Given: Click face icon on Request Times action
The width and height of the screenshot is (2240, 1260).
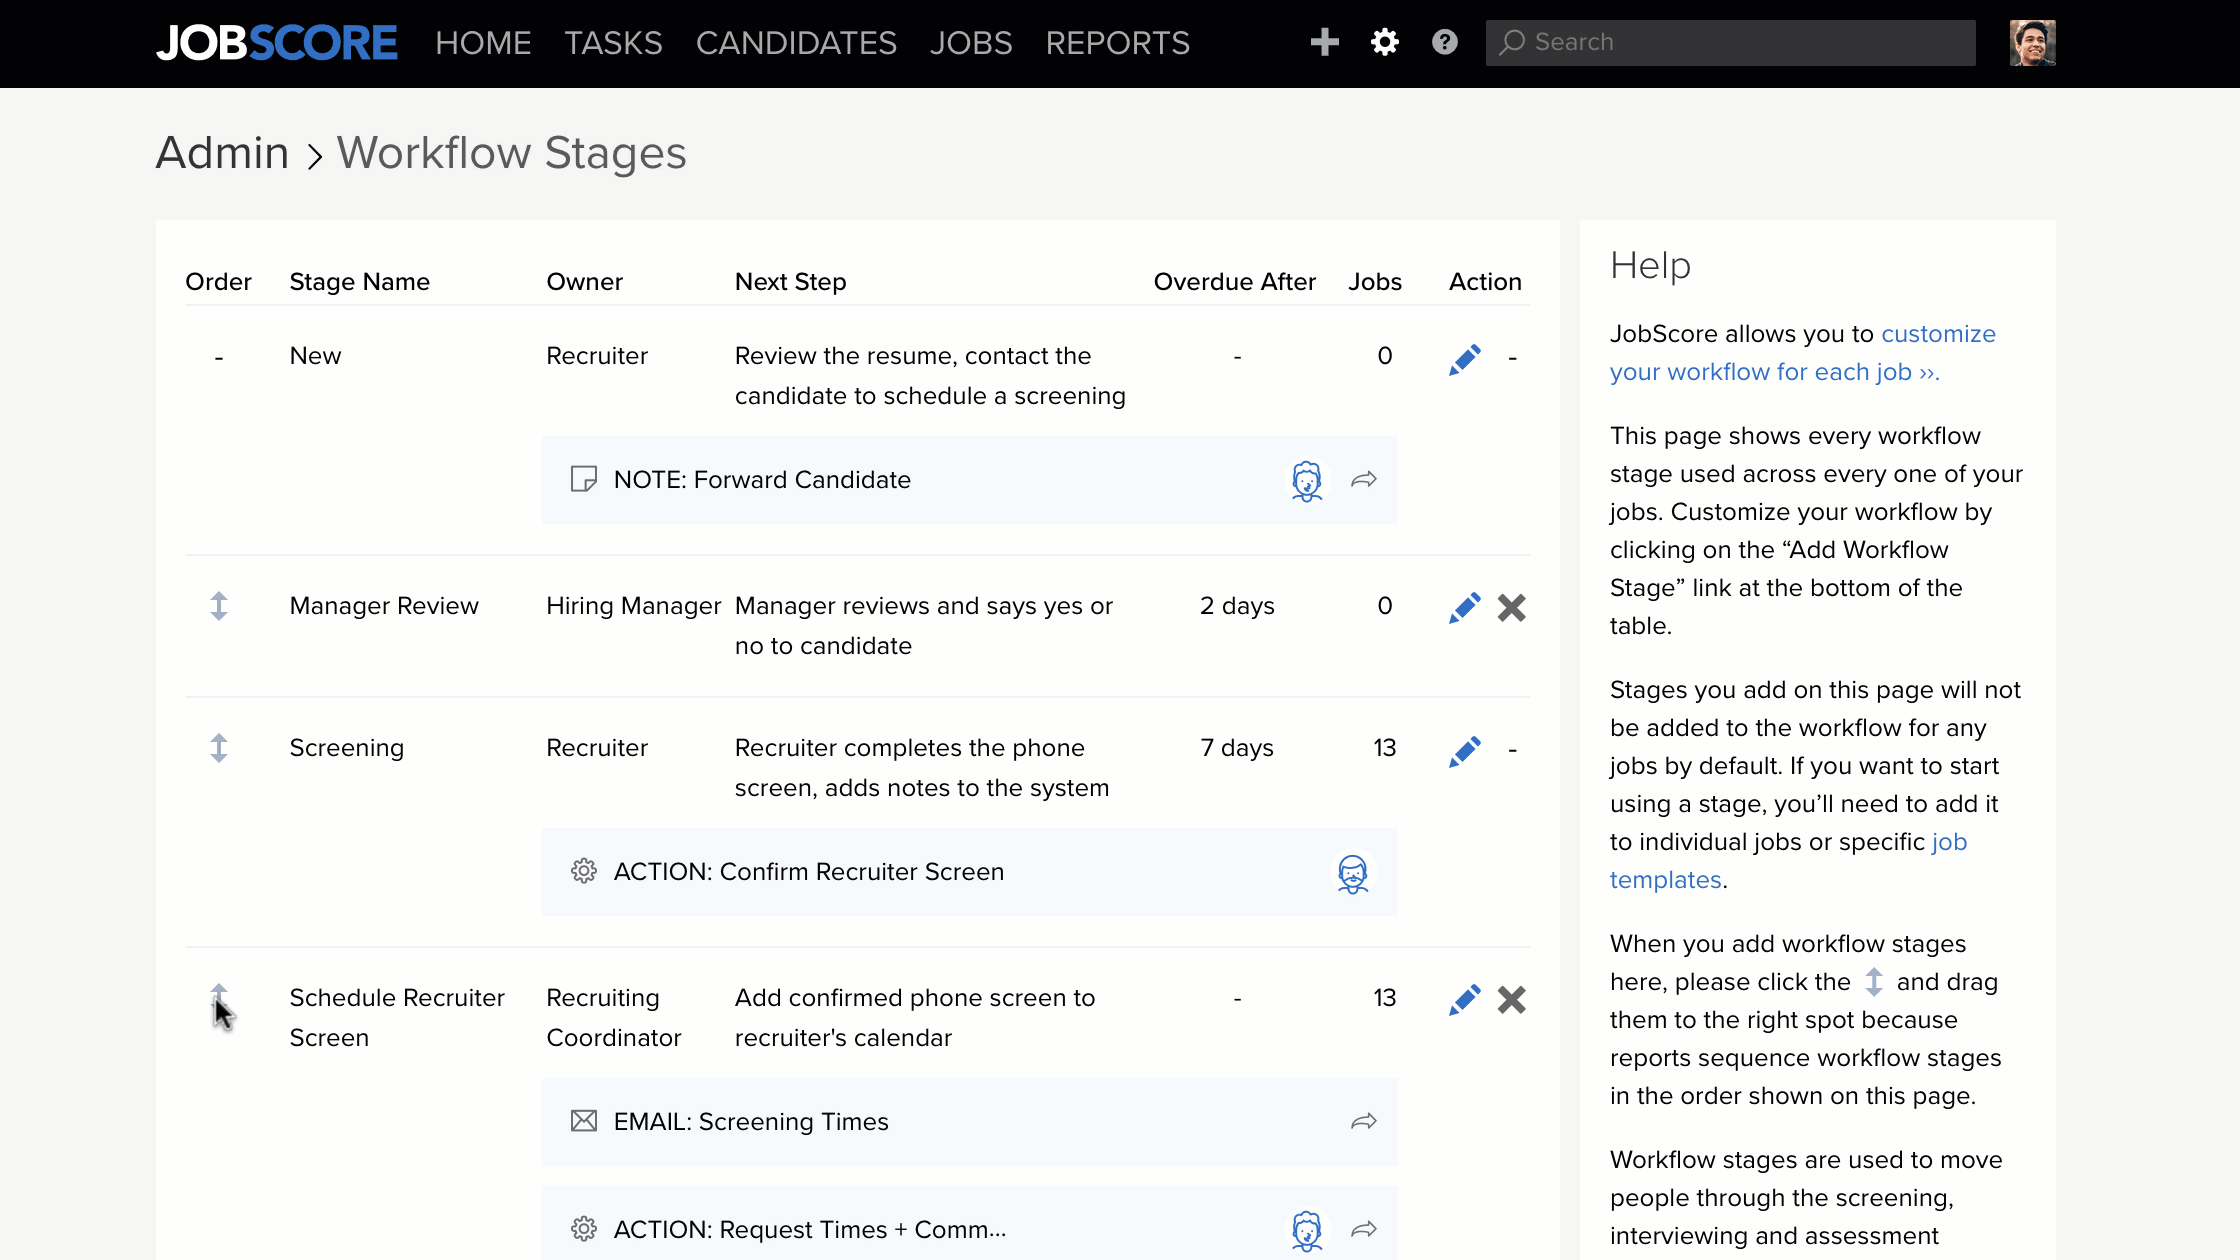Looking at the screenshot, I should pos(1307,1231).
